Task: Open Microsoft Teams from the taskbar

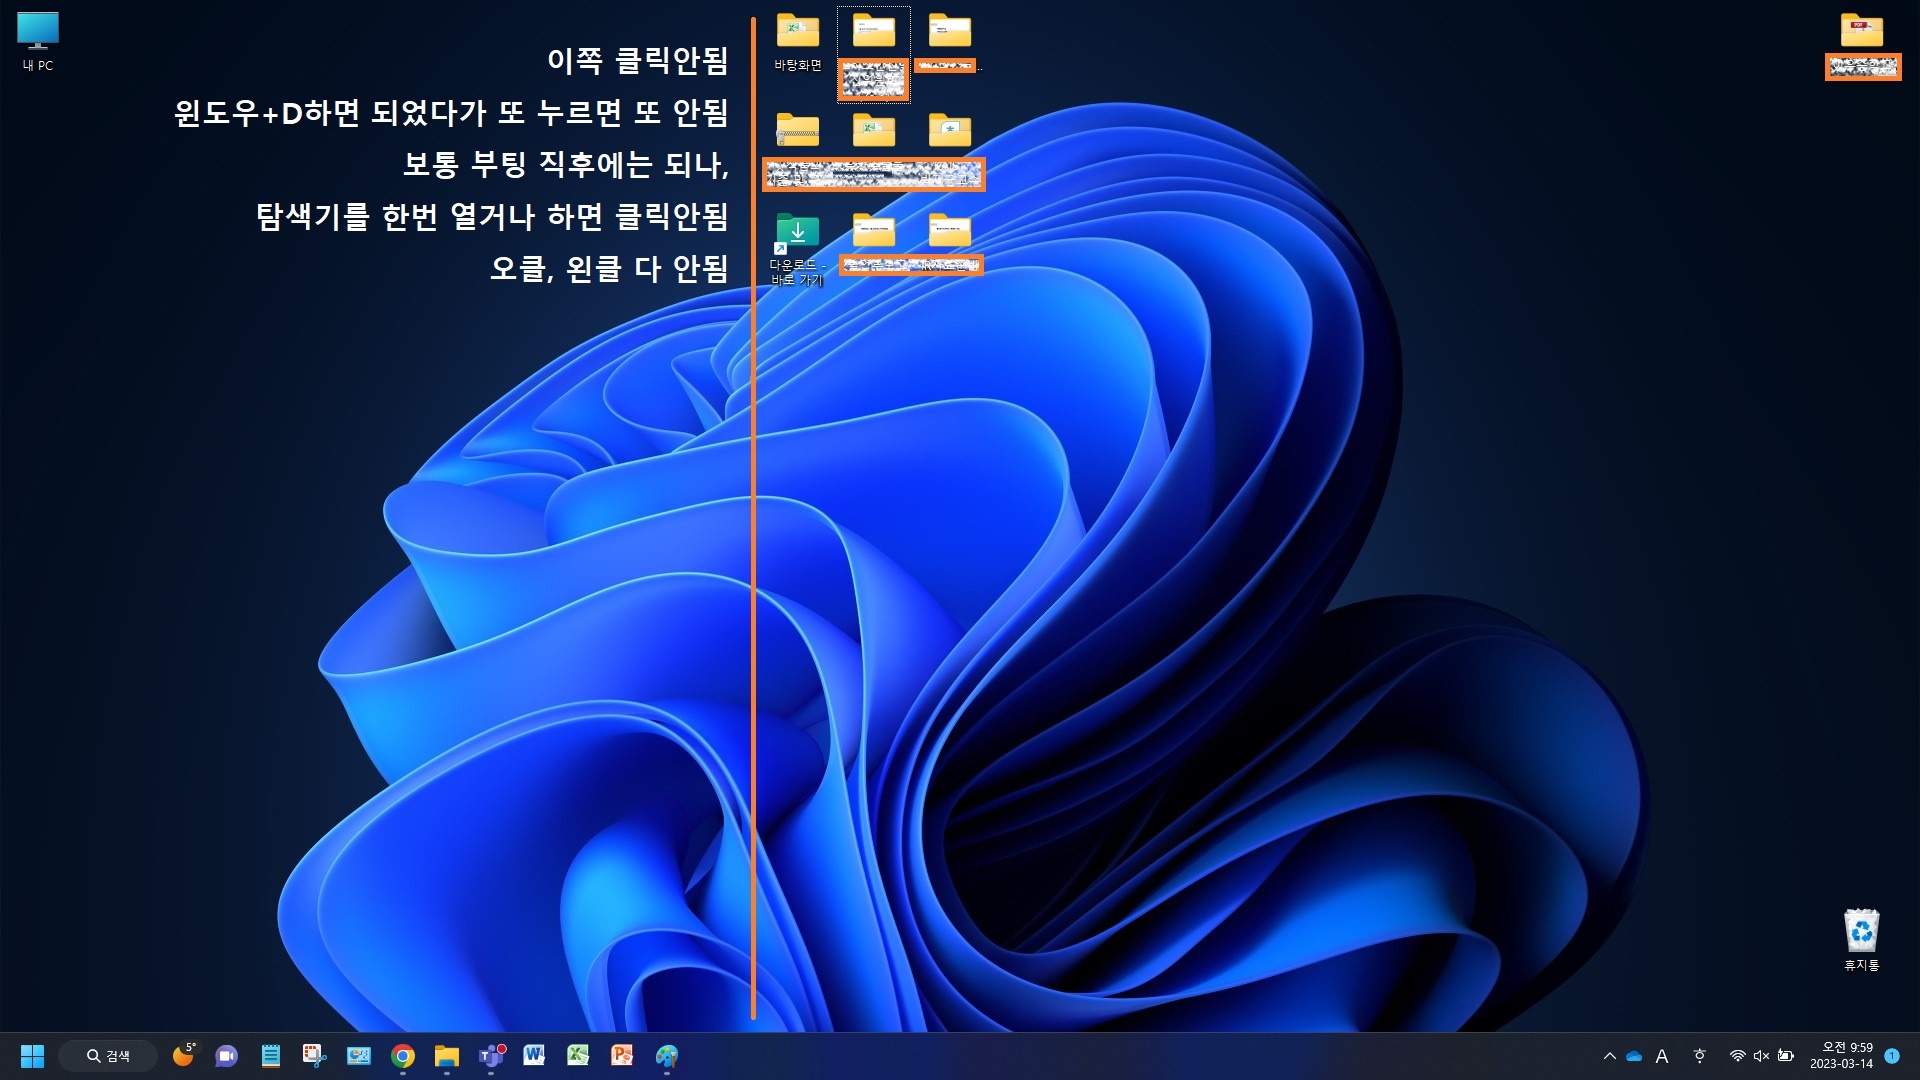Action: coord(490,1056)
